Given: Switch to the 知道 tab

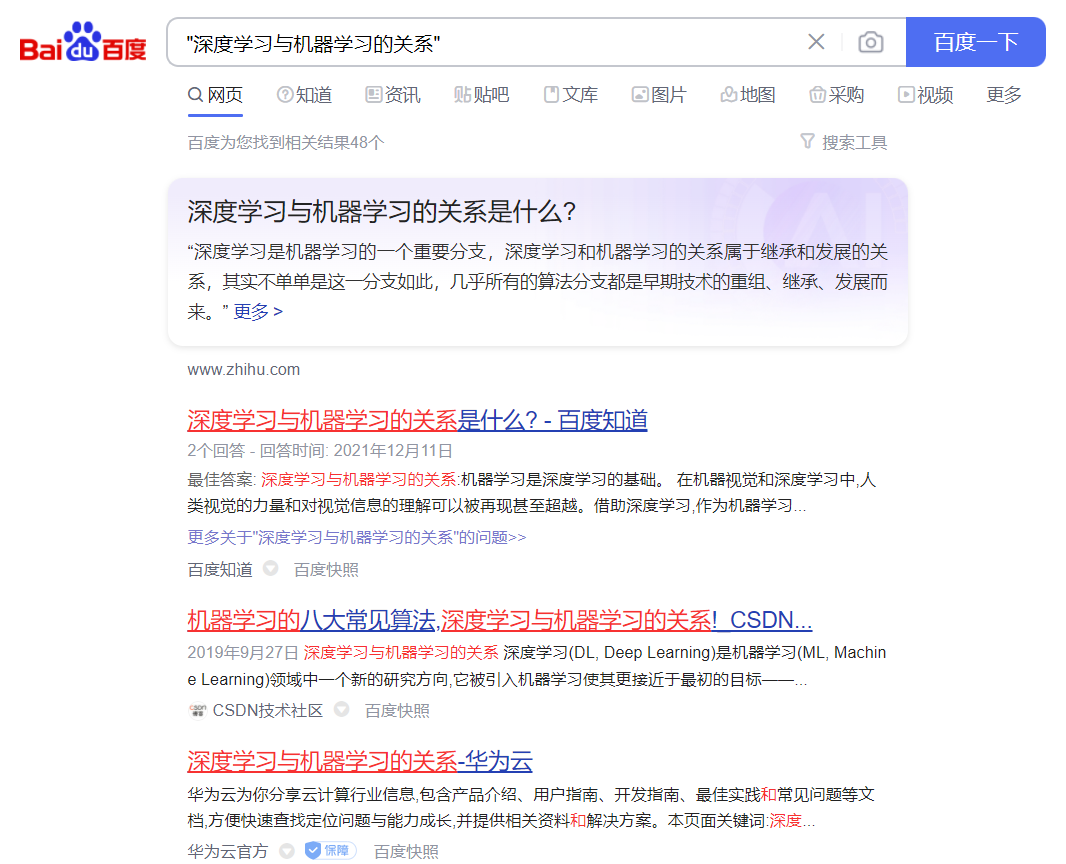Looking at the screenshot, I should coord(305,94).
